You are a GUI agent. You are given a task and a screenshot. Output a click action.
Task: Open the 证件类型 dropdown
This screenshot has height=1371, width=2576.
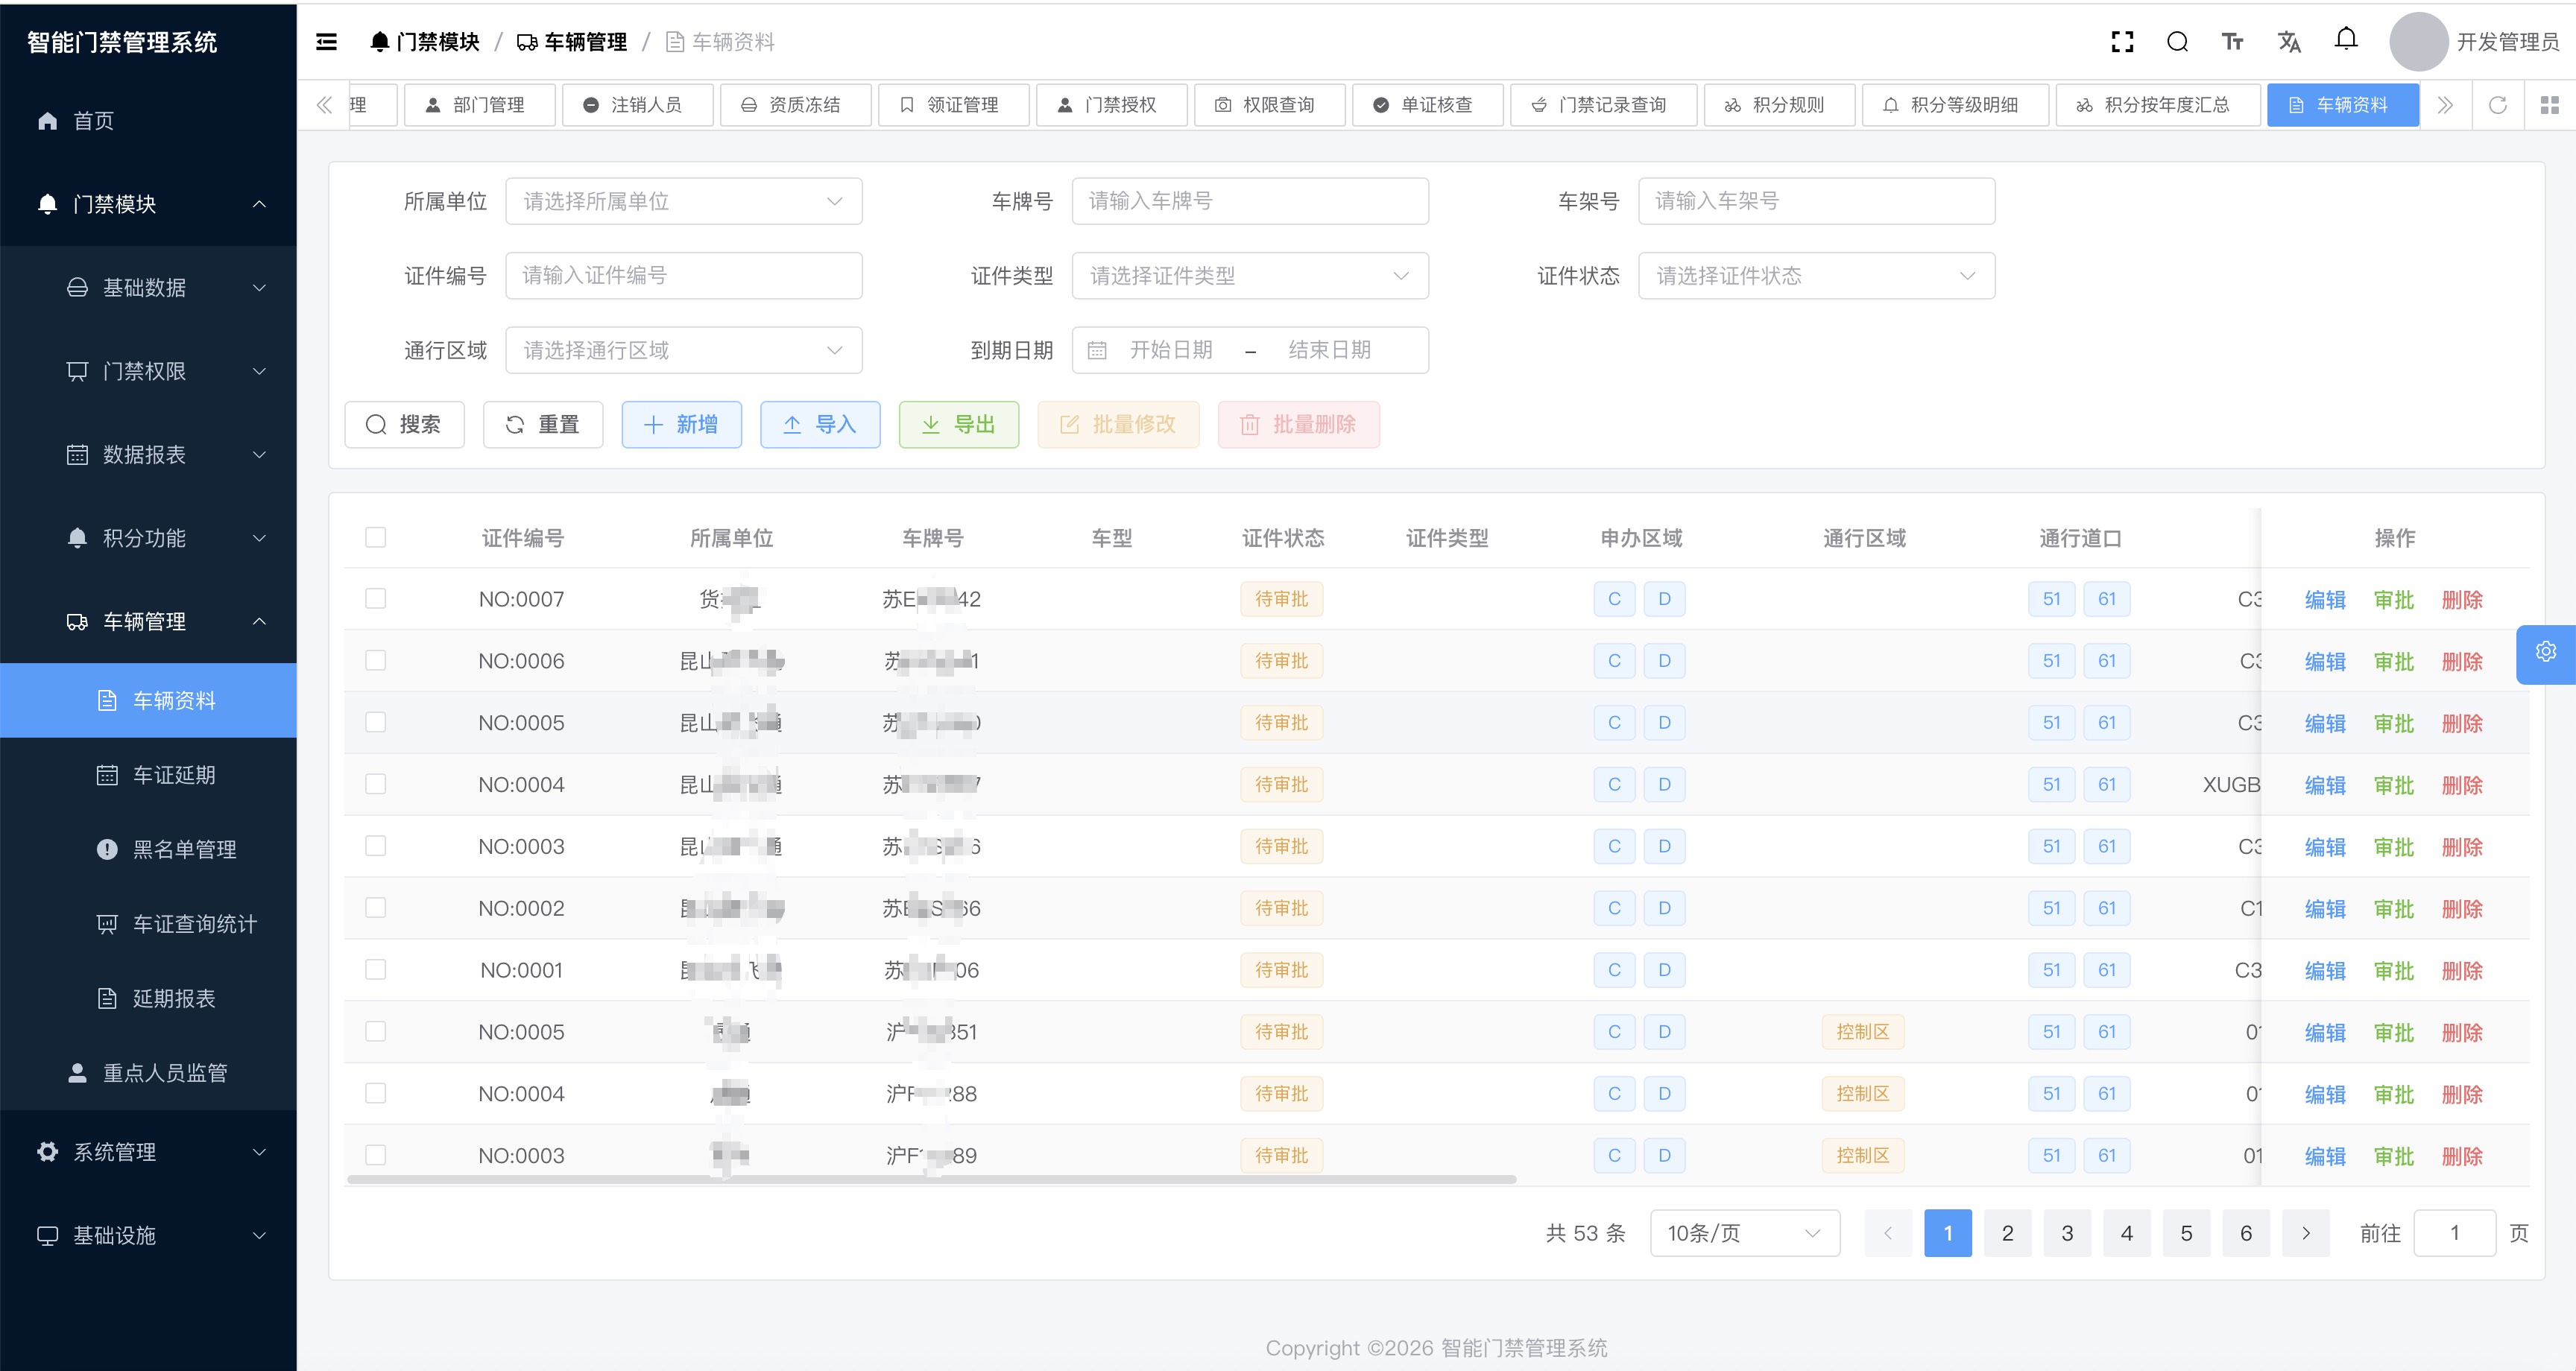point(1250,276)
